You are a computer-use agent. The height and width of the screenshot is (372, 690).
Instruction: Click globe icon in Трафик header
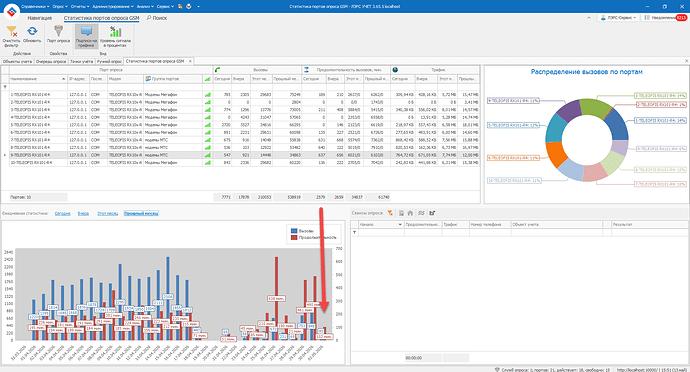(x=395, y=70)
